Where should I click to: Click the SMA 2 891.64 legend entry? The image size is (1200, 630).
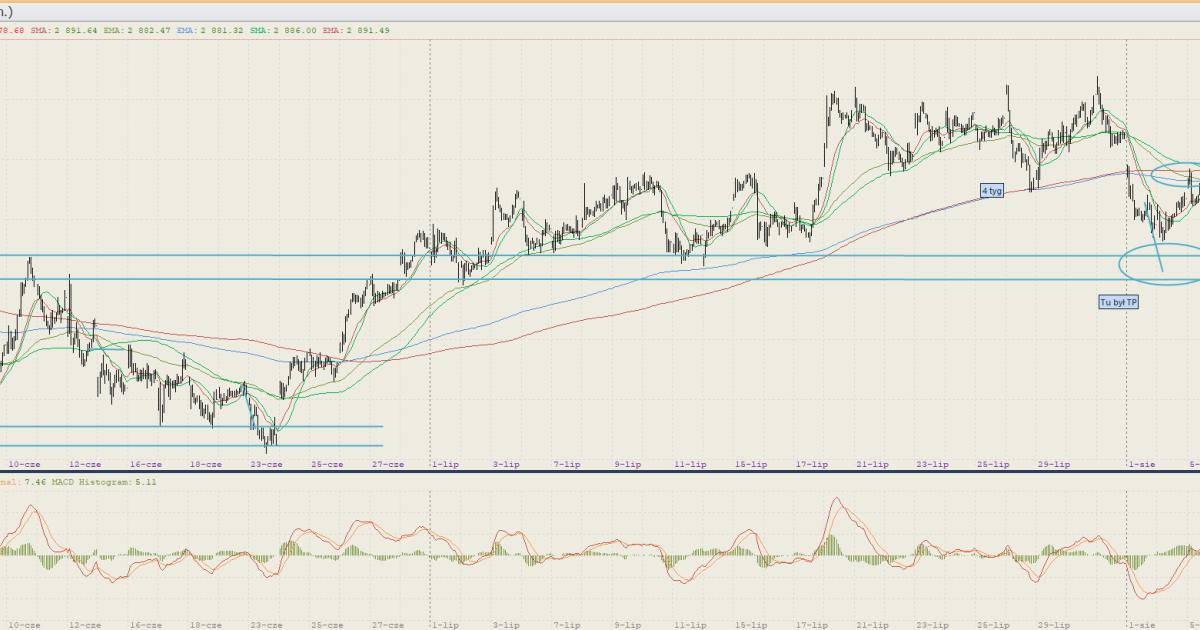pos(63,30)
